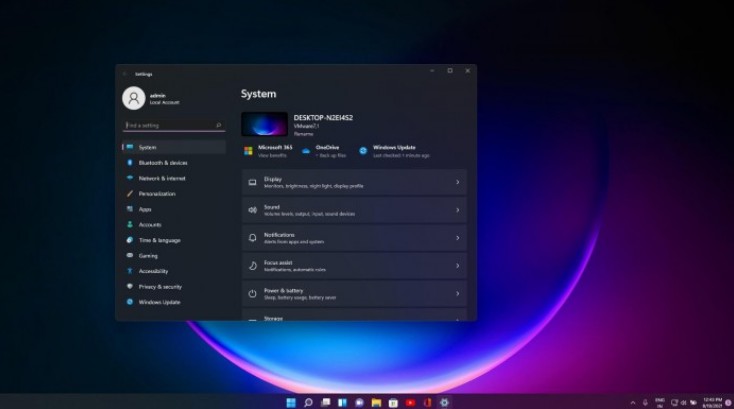This screenshot has height=409, width=734.
Task: Expand the Sound settings row
Action: pos(354,210)
